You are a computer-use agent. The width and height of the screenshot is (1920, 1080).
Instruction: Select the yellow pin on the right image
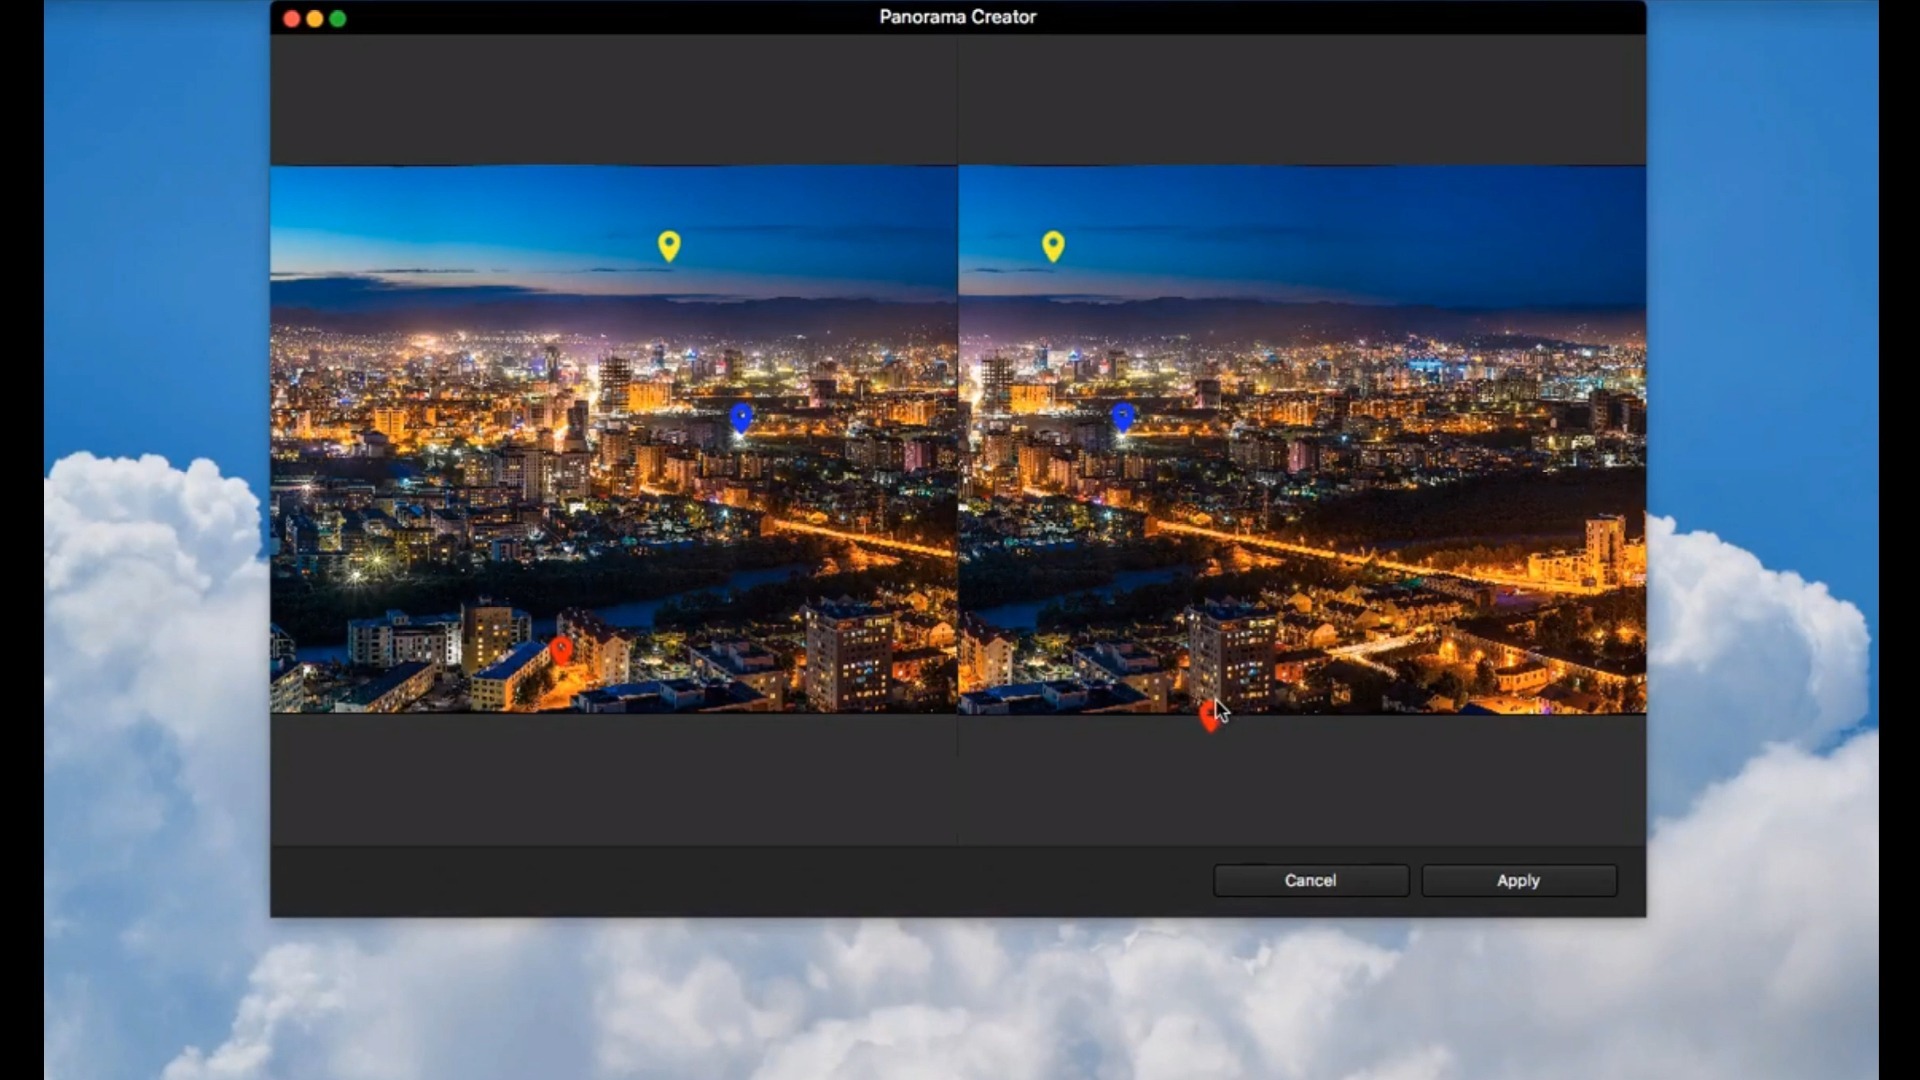click(x=1053, y=246)
